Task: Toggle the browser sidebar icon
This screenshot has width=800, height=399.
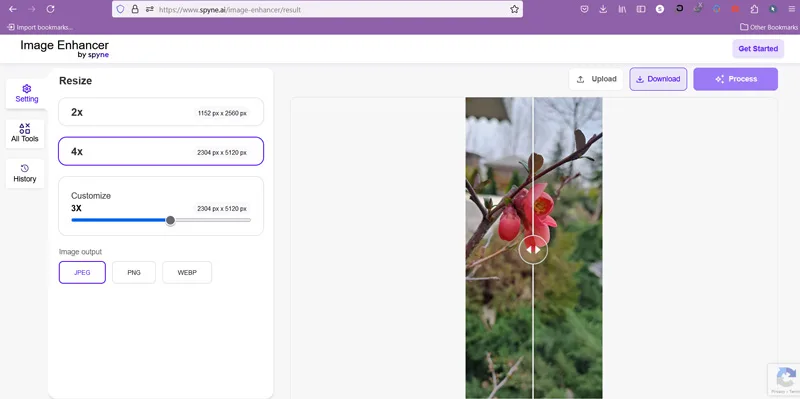Action: coord(641,9)
